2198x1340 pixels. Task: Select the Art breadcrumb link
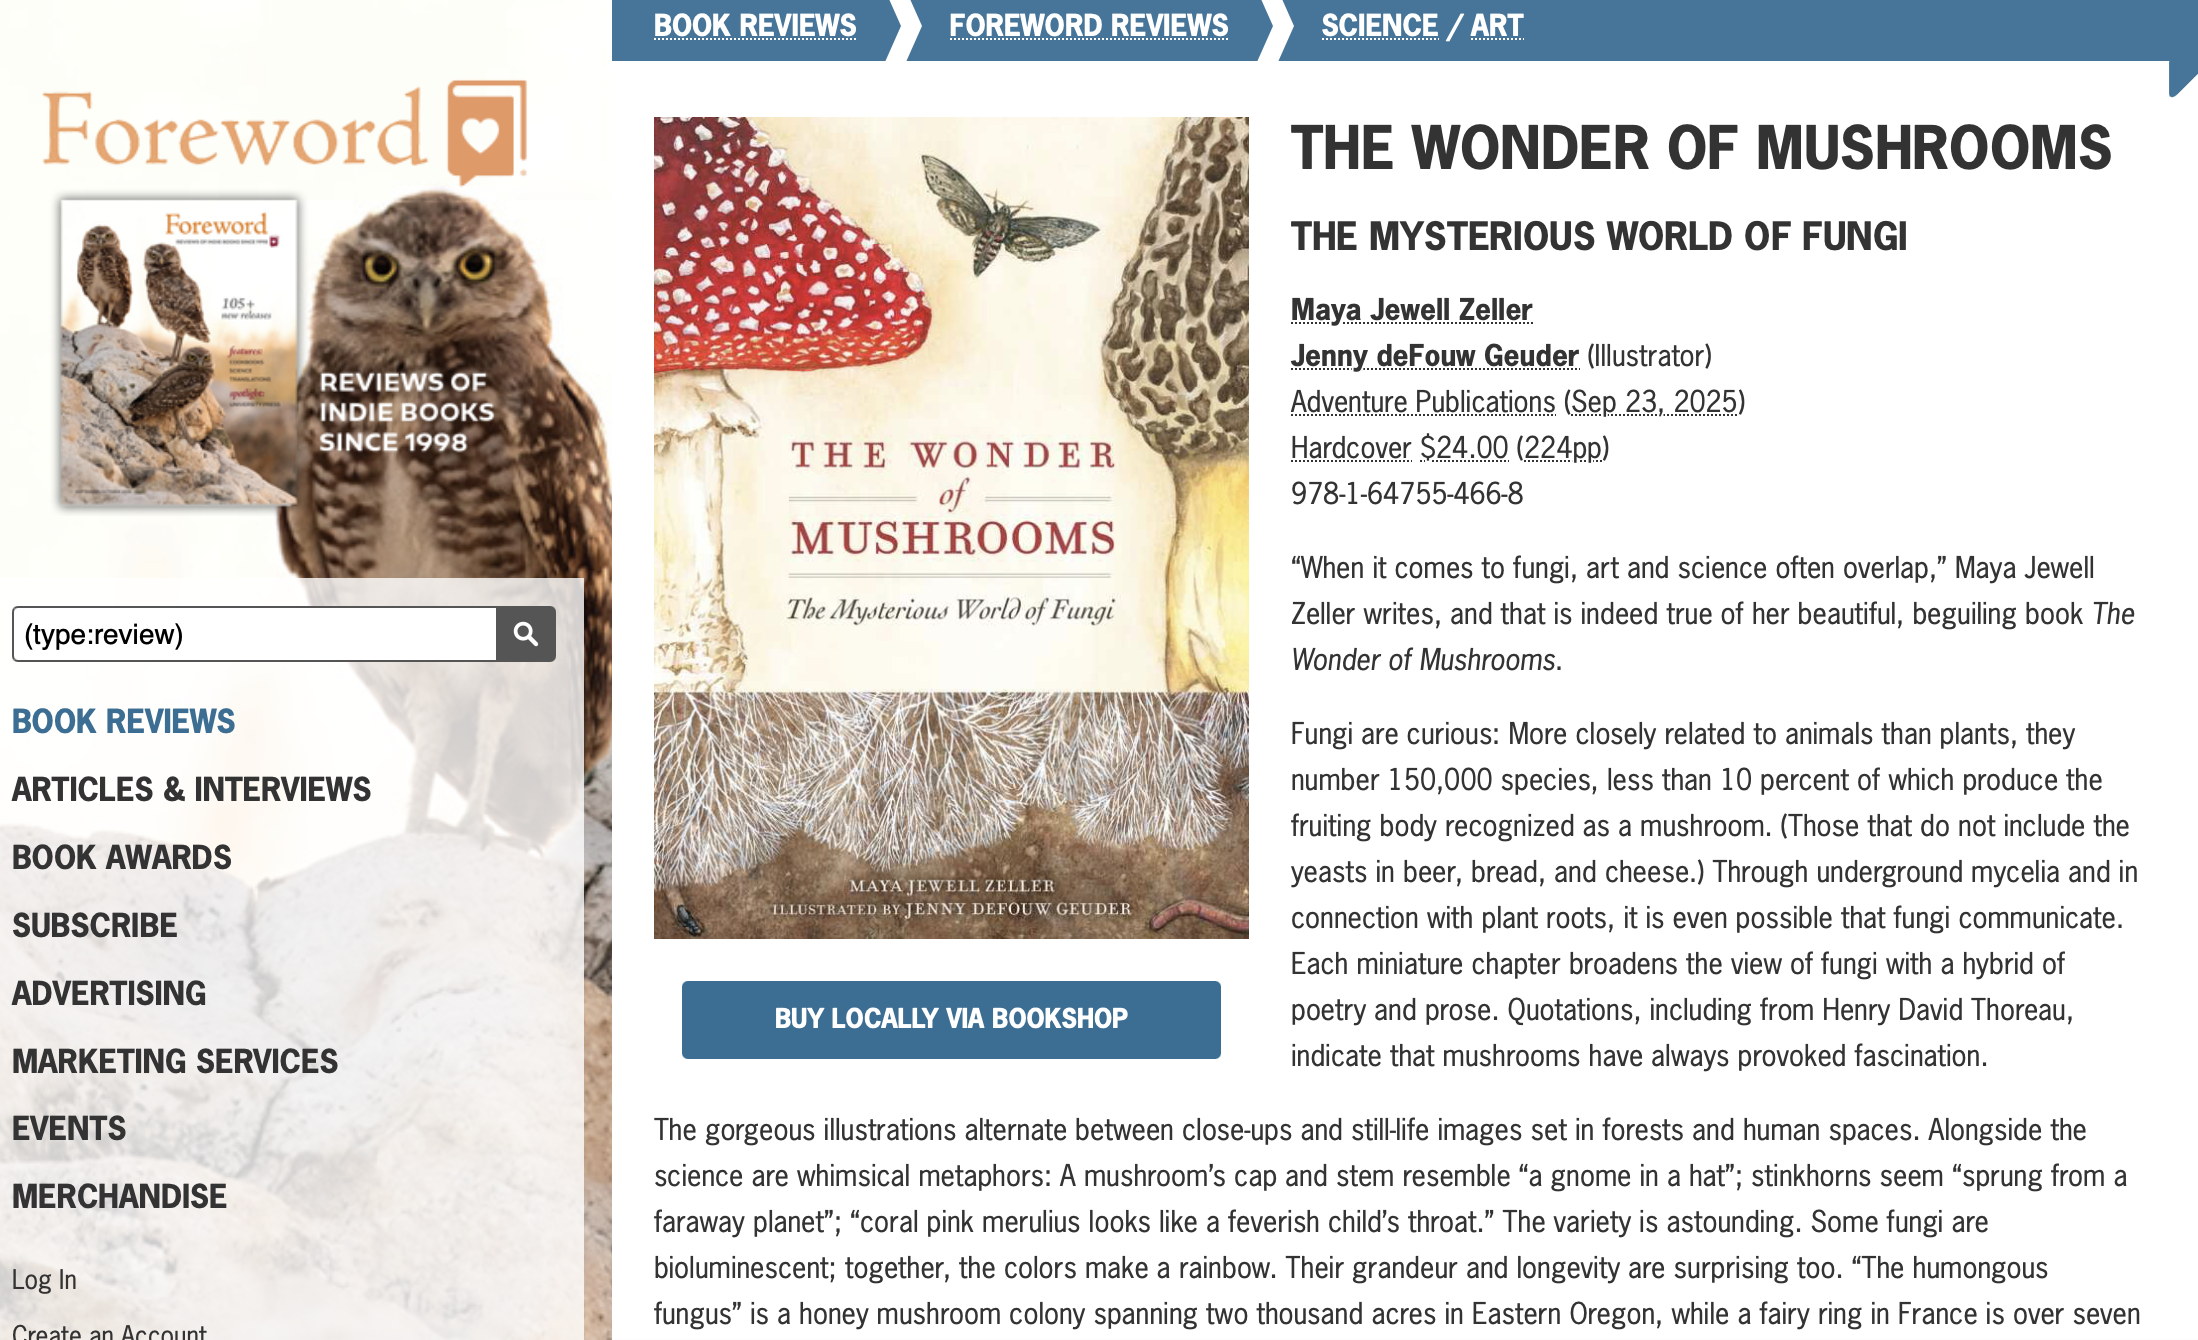click(x=1497, y=25)
